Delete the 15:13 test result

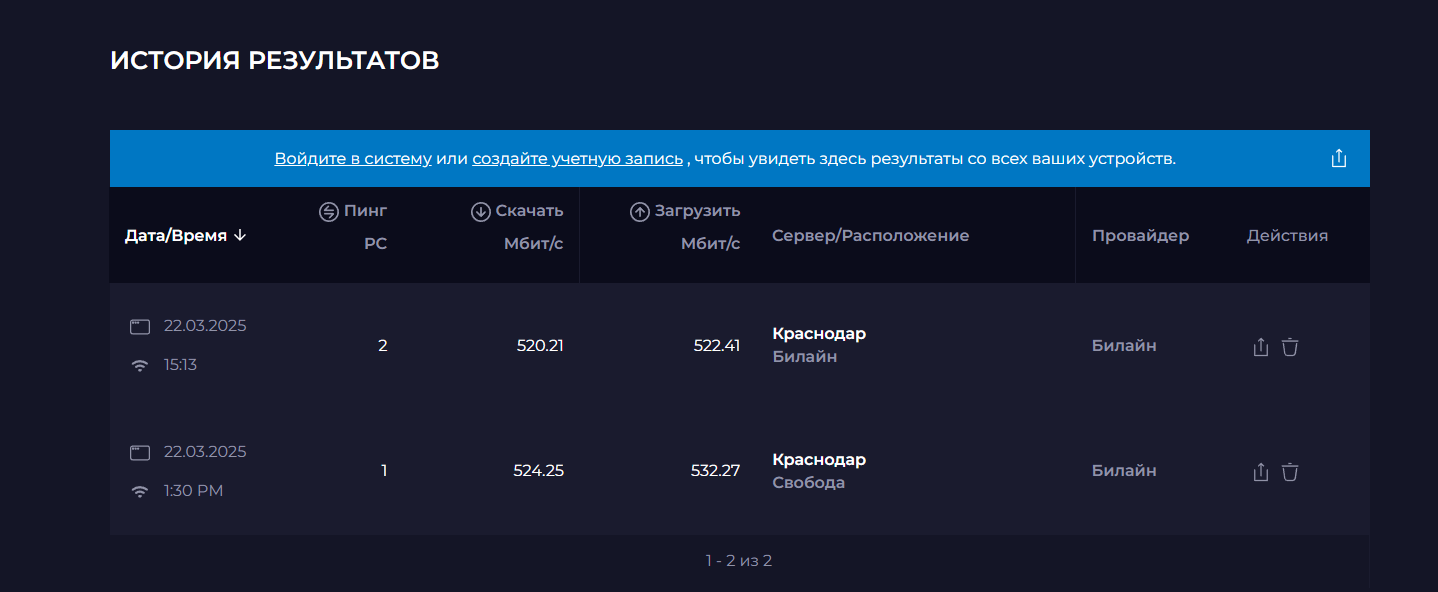1290,347
